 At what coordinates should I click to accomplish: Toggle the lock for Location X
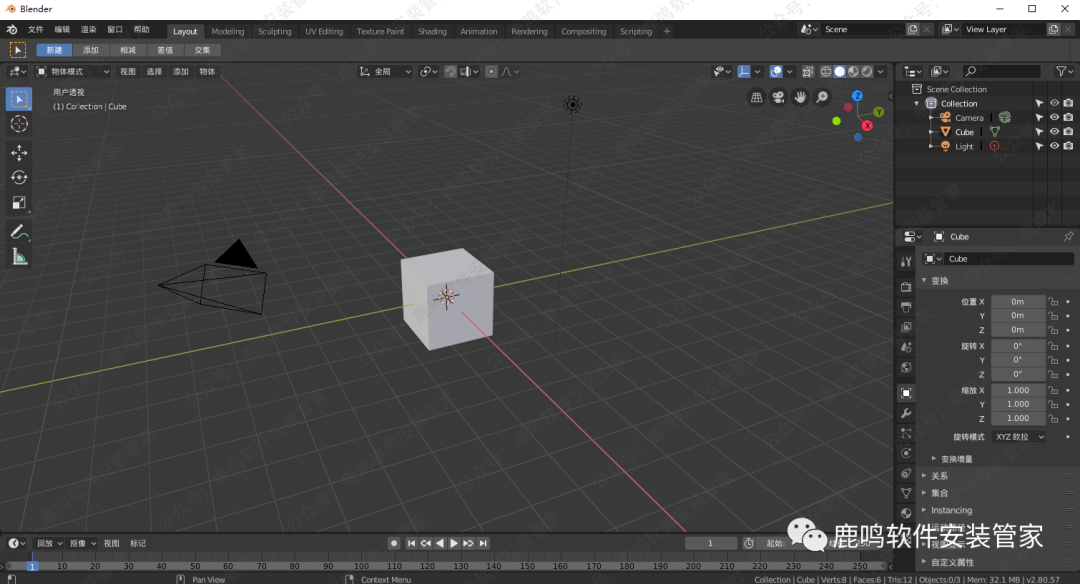point(1053,301)
